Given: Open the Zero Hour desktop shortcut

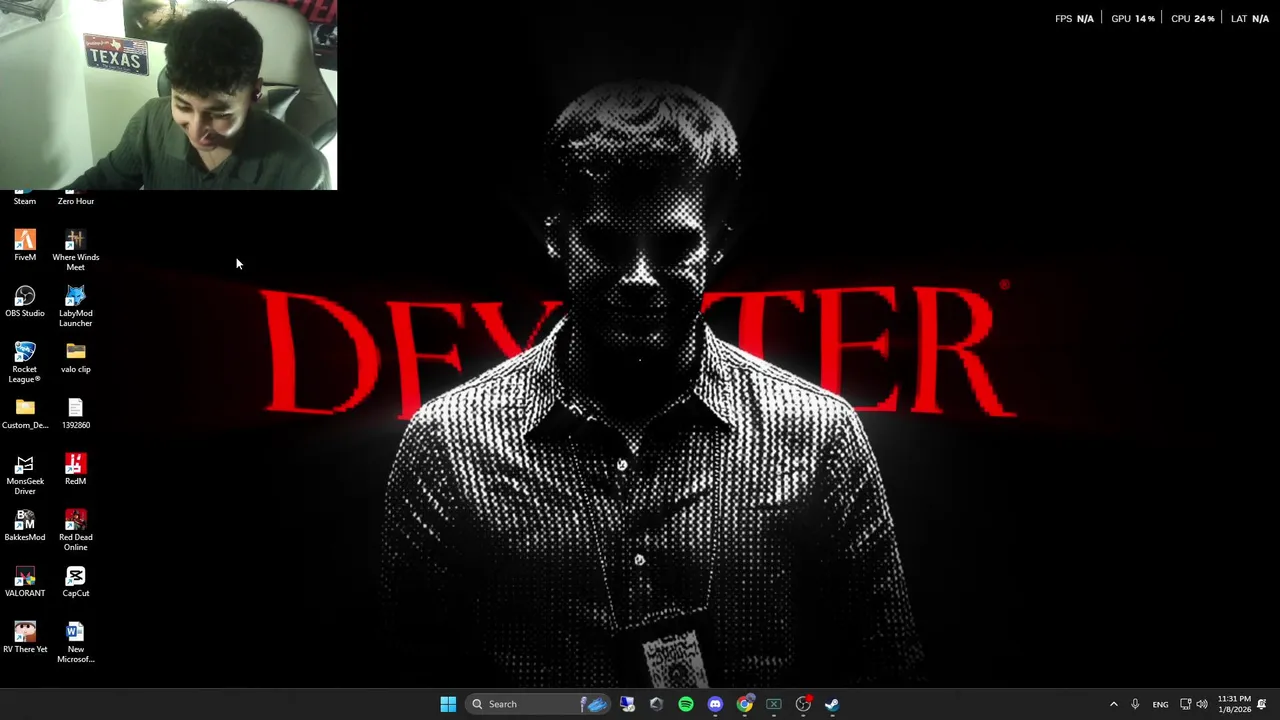Looking at the screenshot, I should click(76, 198).
